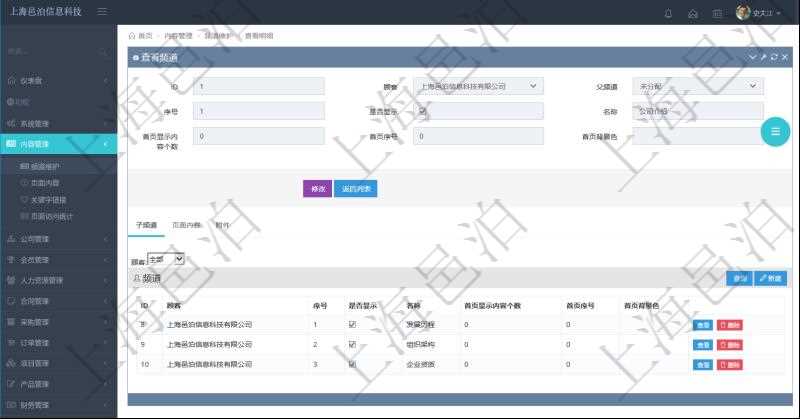
Task: Click the home icon in top bar
Action: 693,13
